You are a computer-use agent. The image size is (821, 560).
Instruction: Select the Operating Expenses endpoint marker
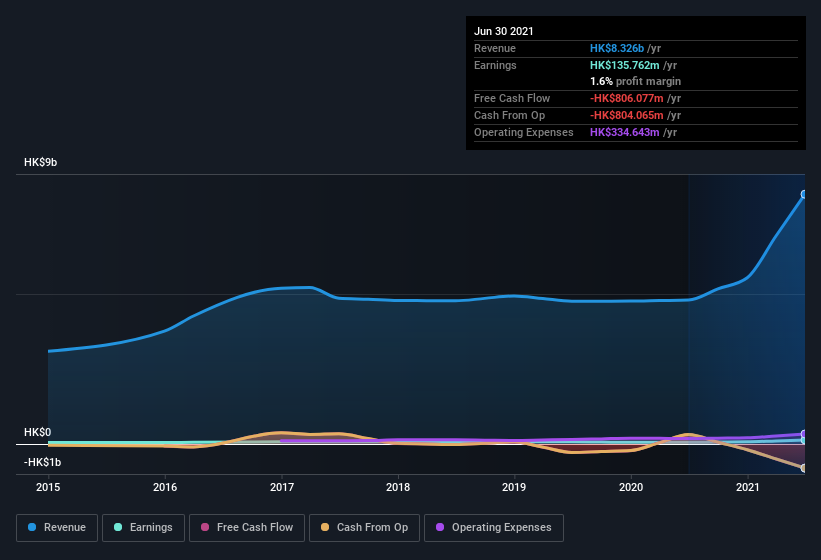(804, 434)
